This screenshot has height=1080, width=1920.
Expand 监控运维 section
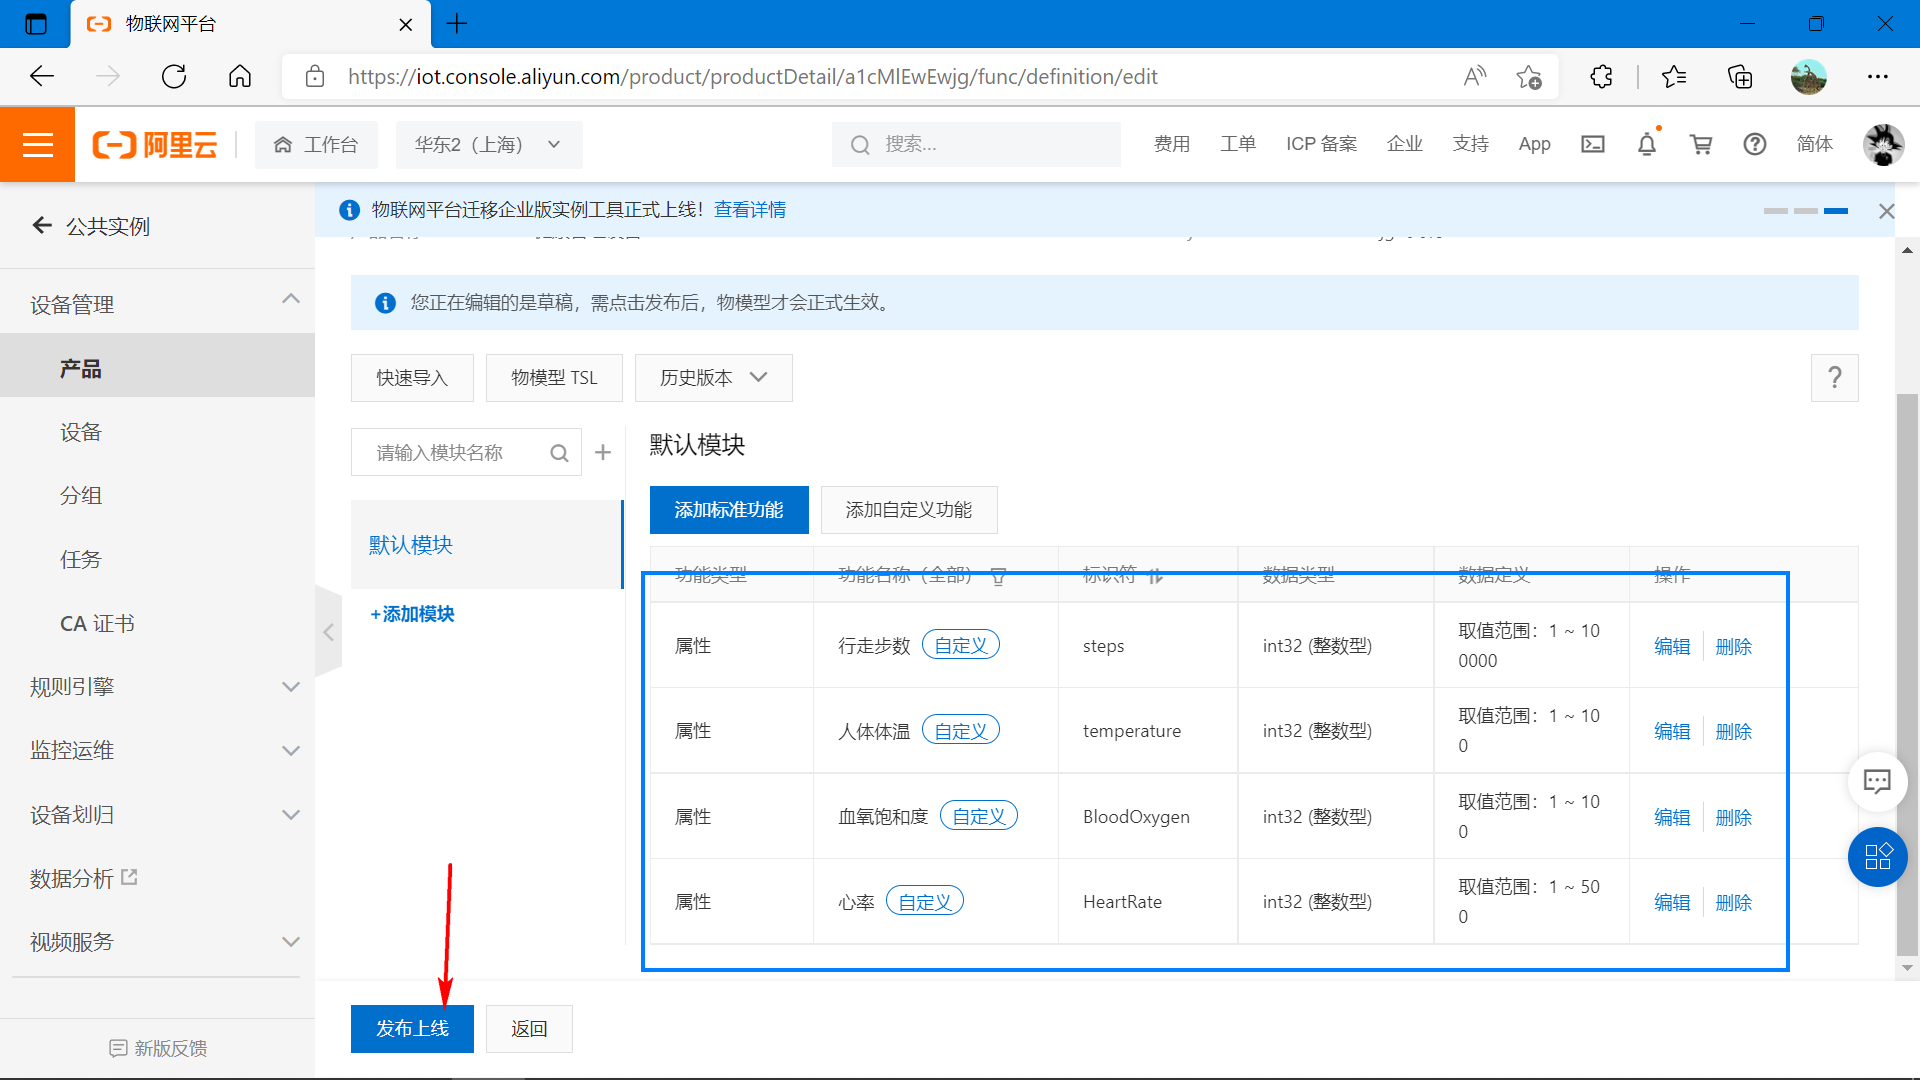coord(291,751)
